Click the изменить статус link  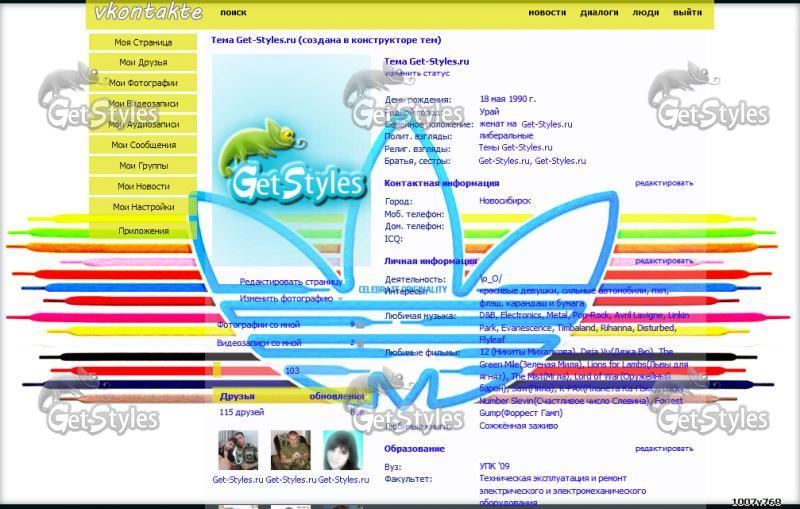click(x=417, y=74)
